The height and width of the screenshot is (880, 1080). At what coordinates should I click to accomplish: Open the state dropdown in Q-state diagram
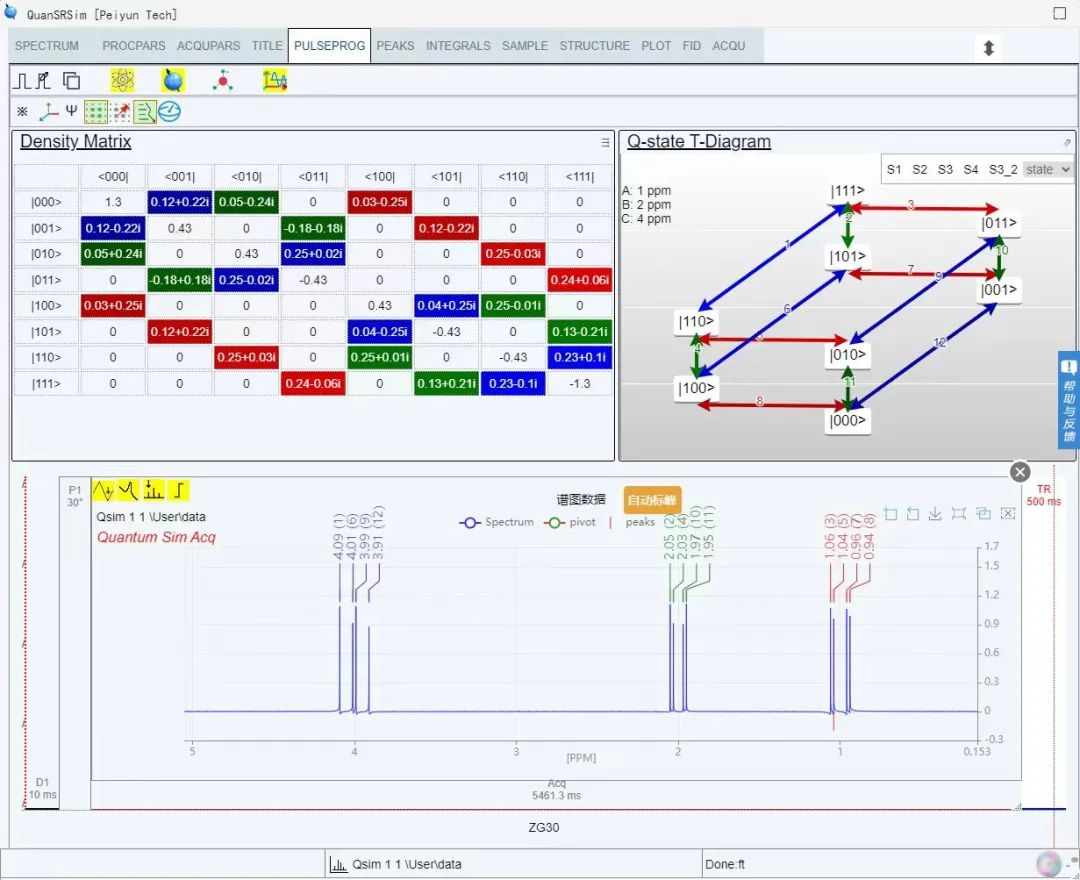(x=1047, y=169)
